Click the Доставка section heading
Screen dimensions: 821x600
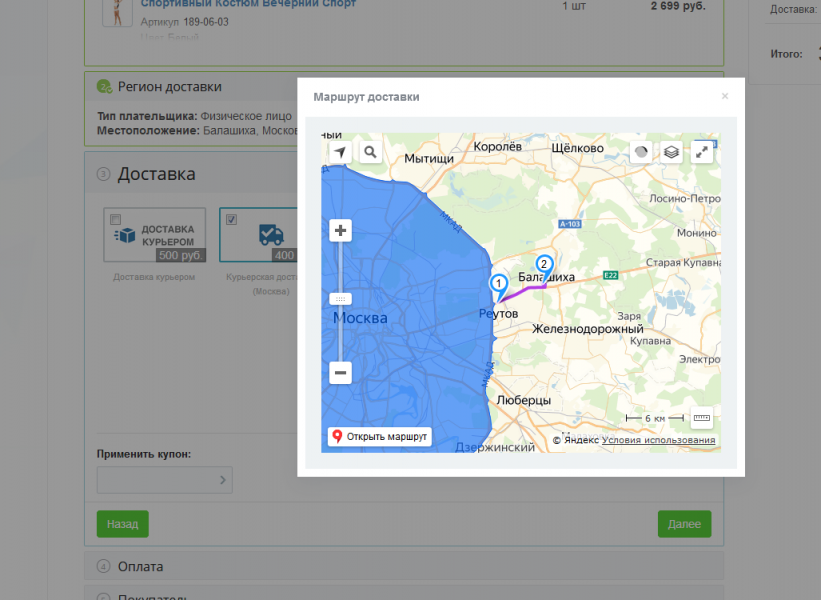click(157, 174)
